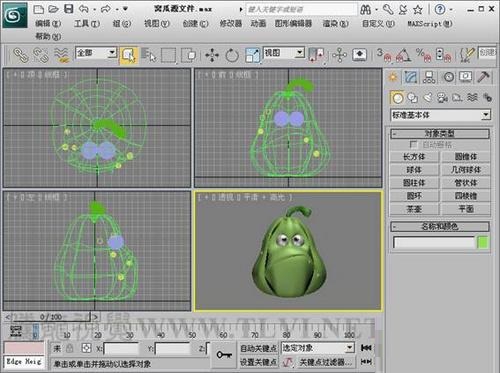The image size is (500, 373).
Task: Expand the Quick Access Toolbar dropdown arrow
Action: pos(125,9)
